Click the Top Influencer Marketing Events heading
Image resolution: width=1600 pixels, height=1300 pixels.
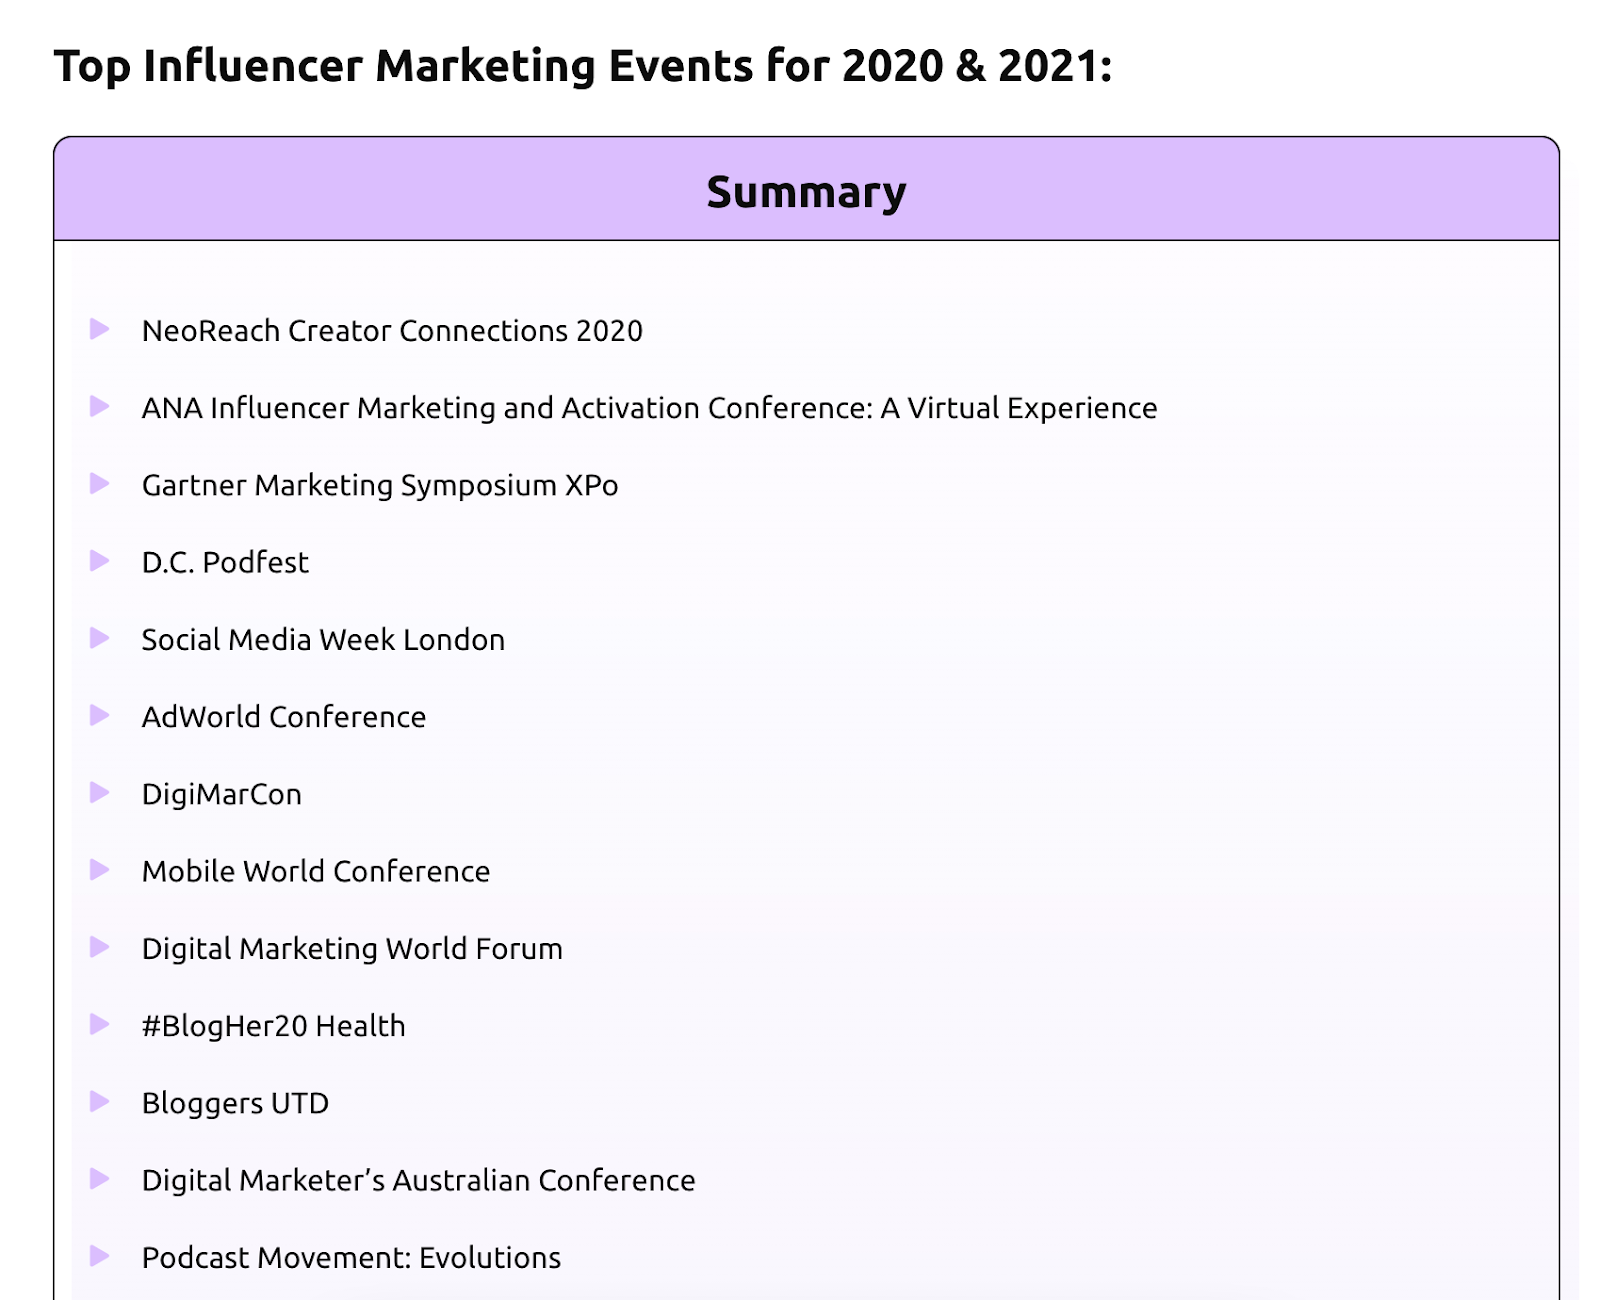pyautogui.click(x=583, y=66)
